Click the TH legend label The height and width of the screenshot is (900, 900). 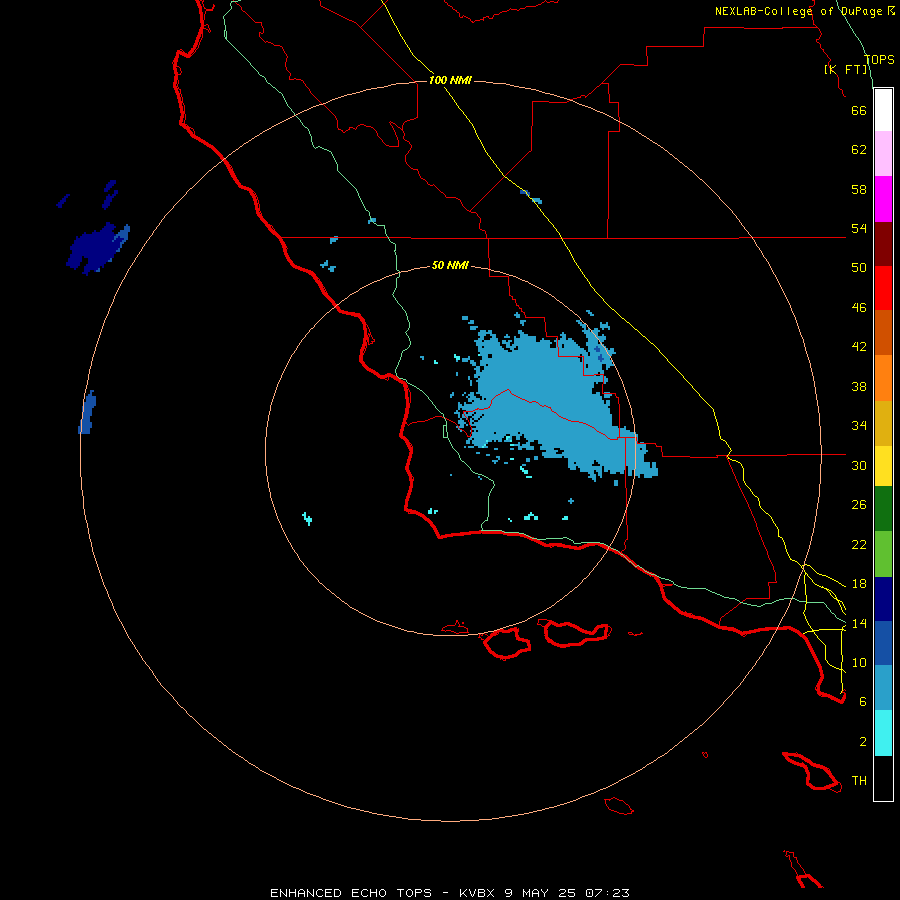click(859, 781)
